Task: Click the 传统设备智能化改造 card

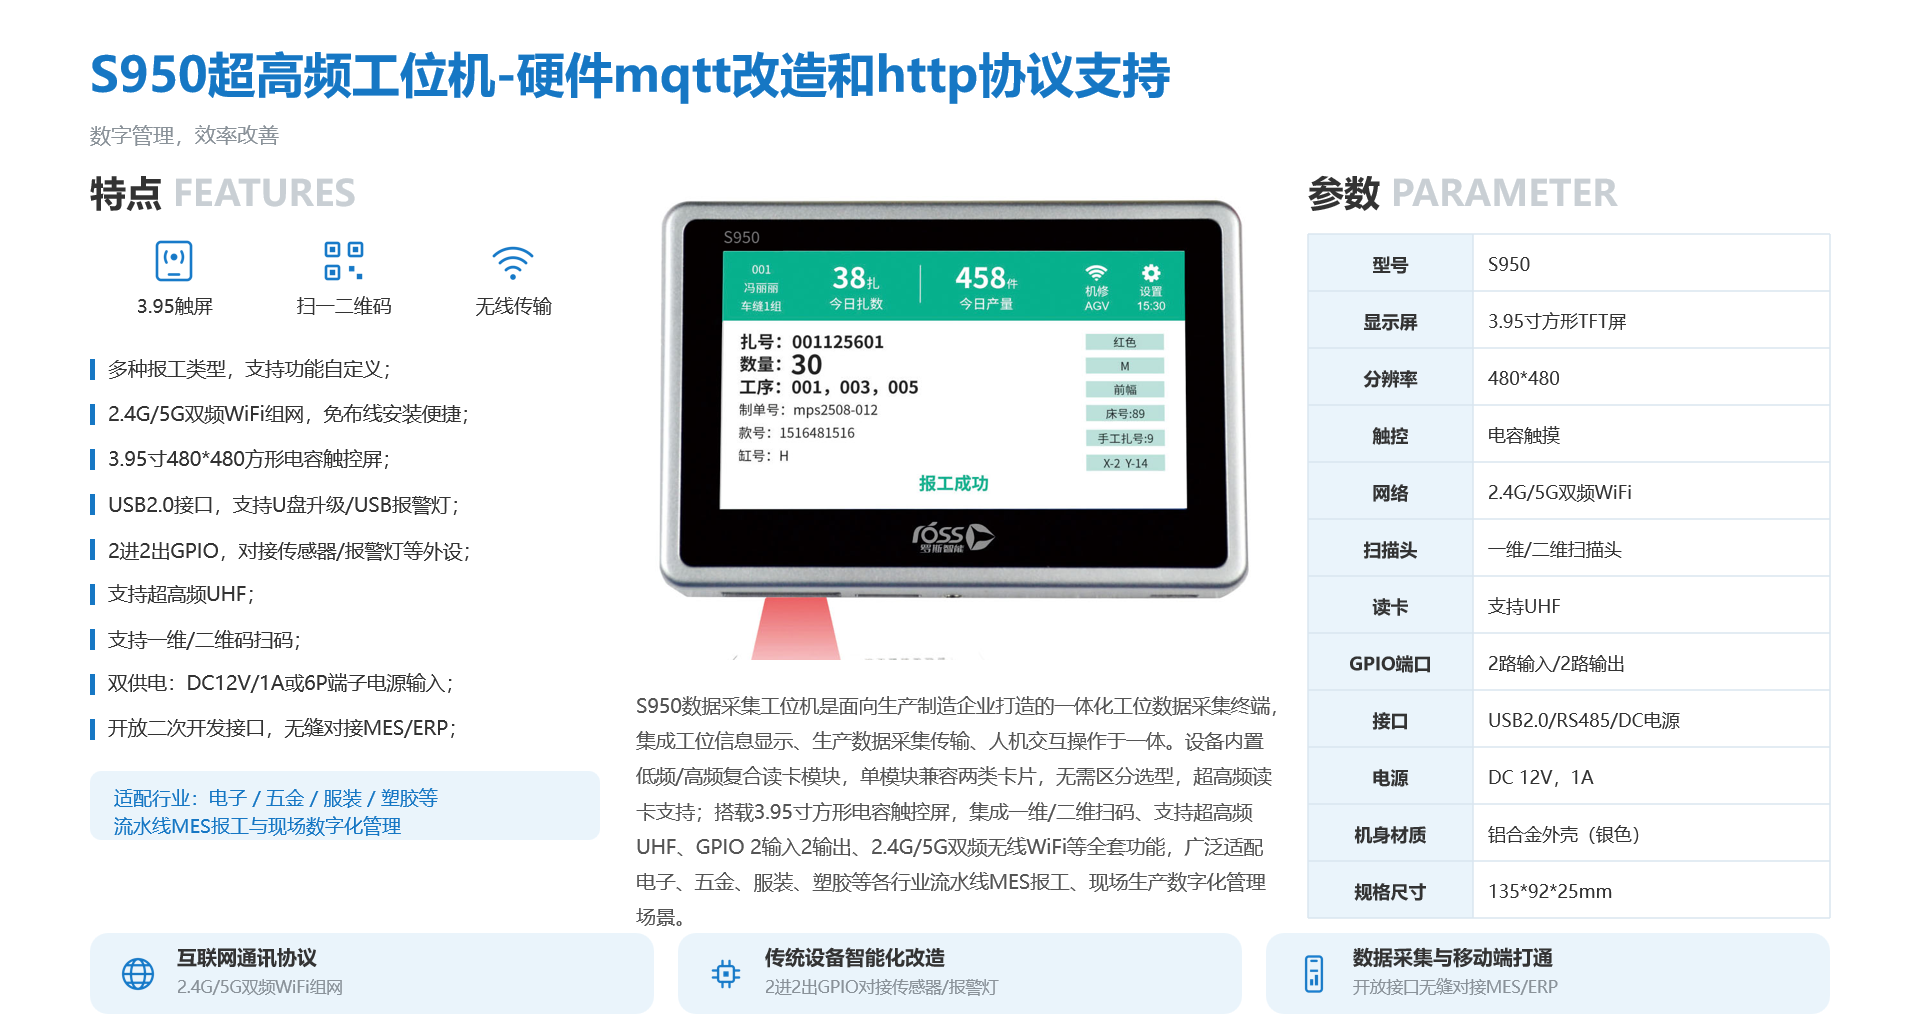Action: point(960,973)
